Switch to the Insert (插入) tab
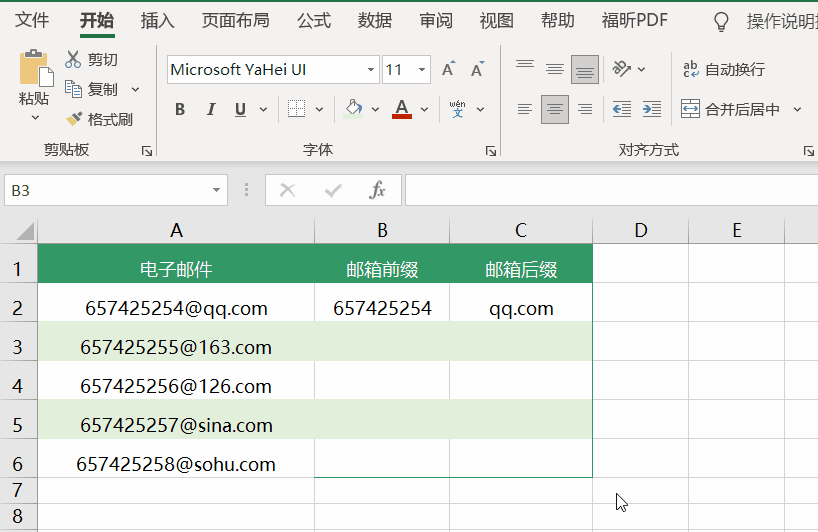818x532 pixels. click(157, 20)
